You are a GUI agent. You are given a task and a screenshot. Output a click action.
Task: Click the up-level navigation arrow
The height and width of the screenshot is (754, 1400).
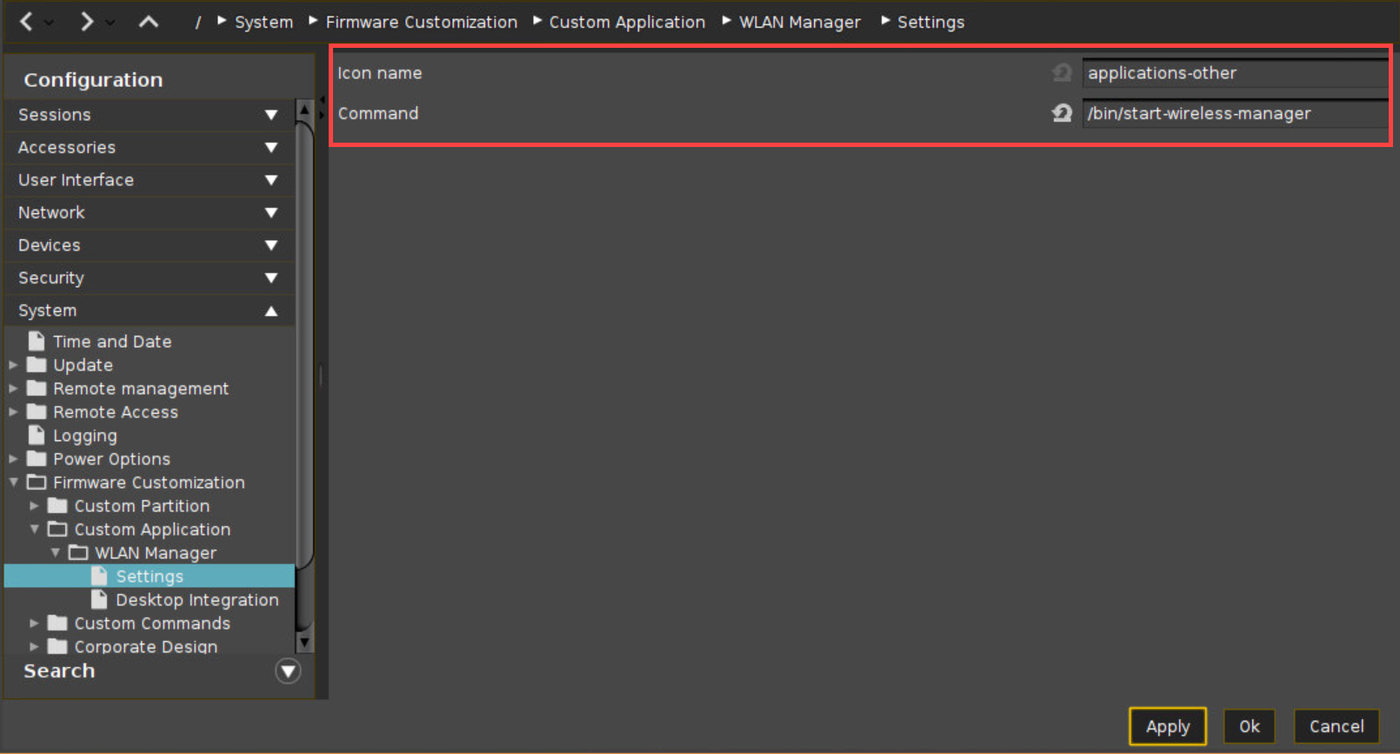pyautogui.click(x=148, y=21)
